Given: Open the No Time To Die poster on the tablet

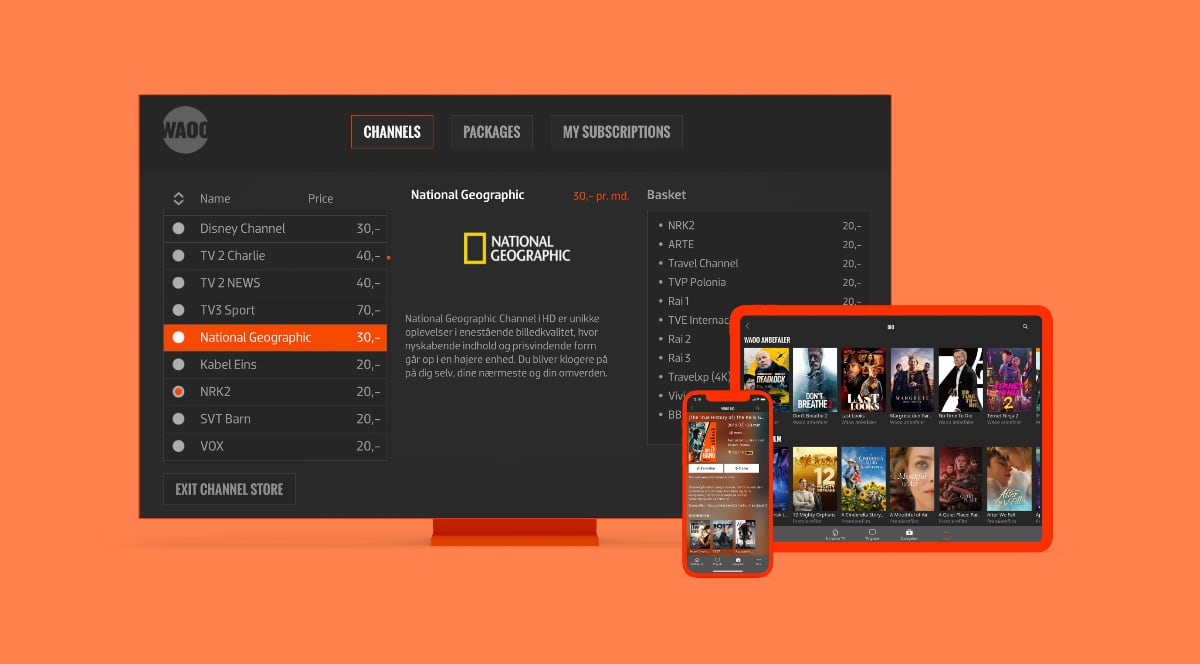Looking at the screenshot, I should pyautogui.click(x=960, y=380).
